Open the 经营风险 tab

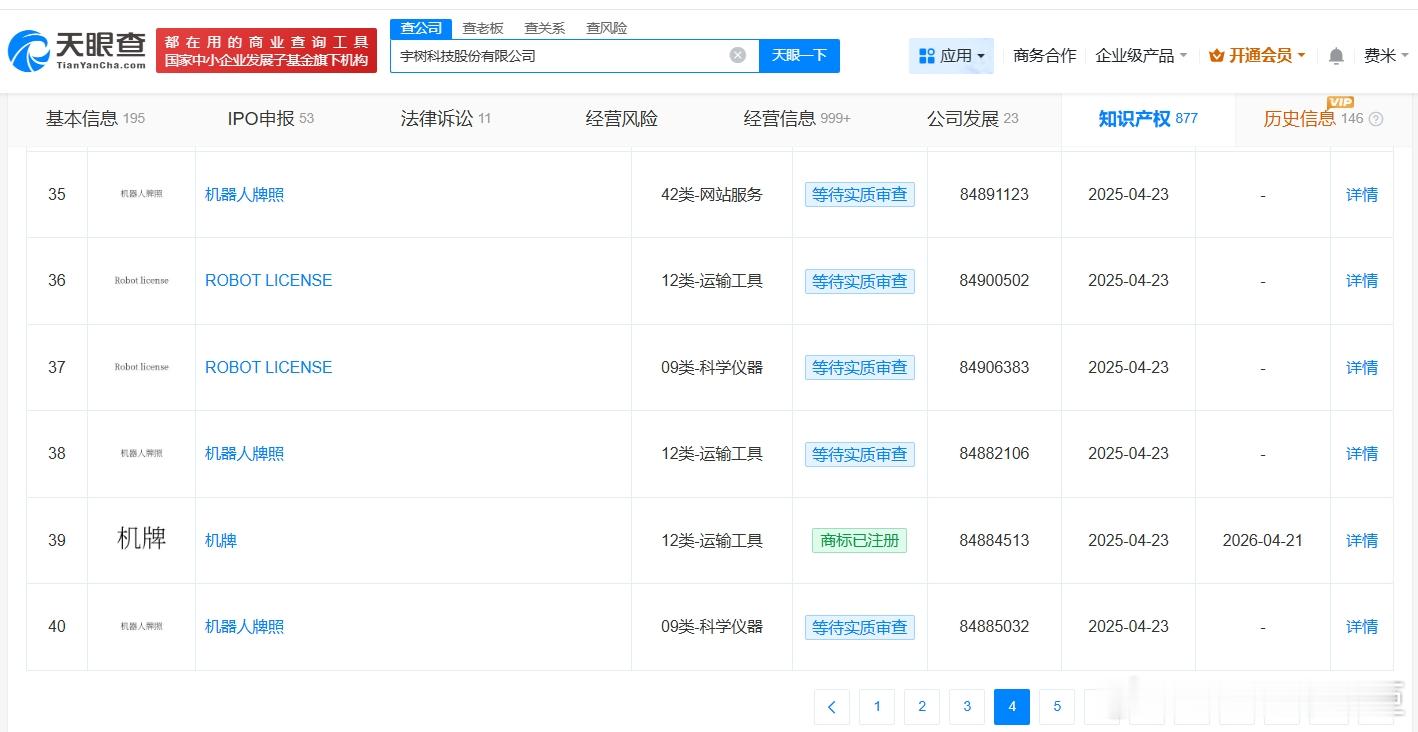tap(622, 119)
